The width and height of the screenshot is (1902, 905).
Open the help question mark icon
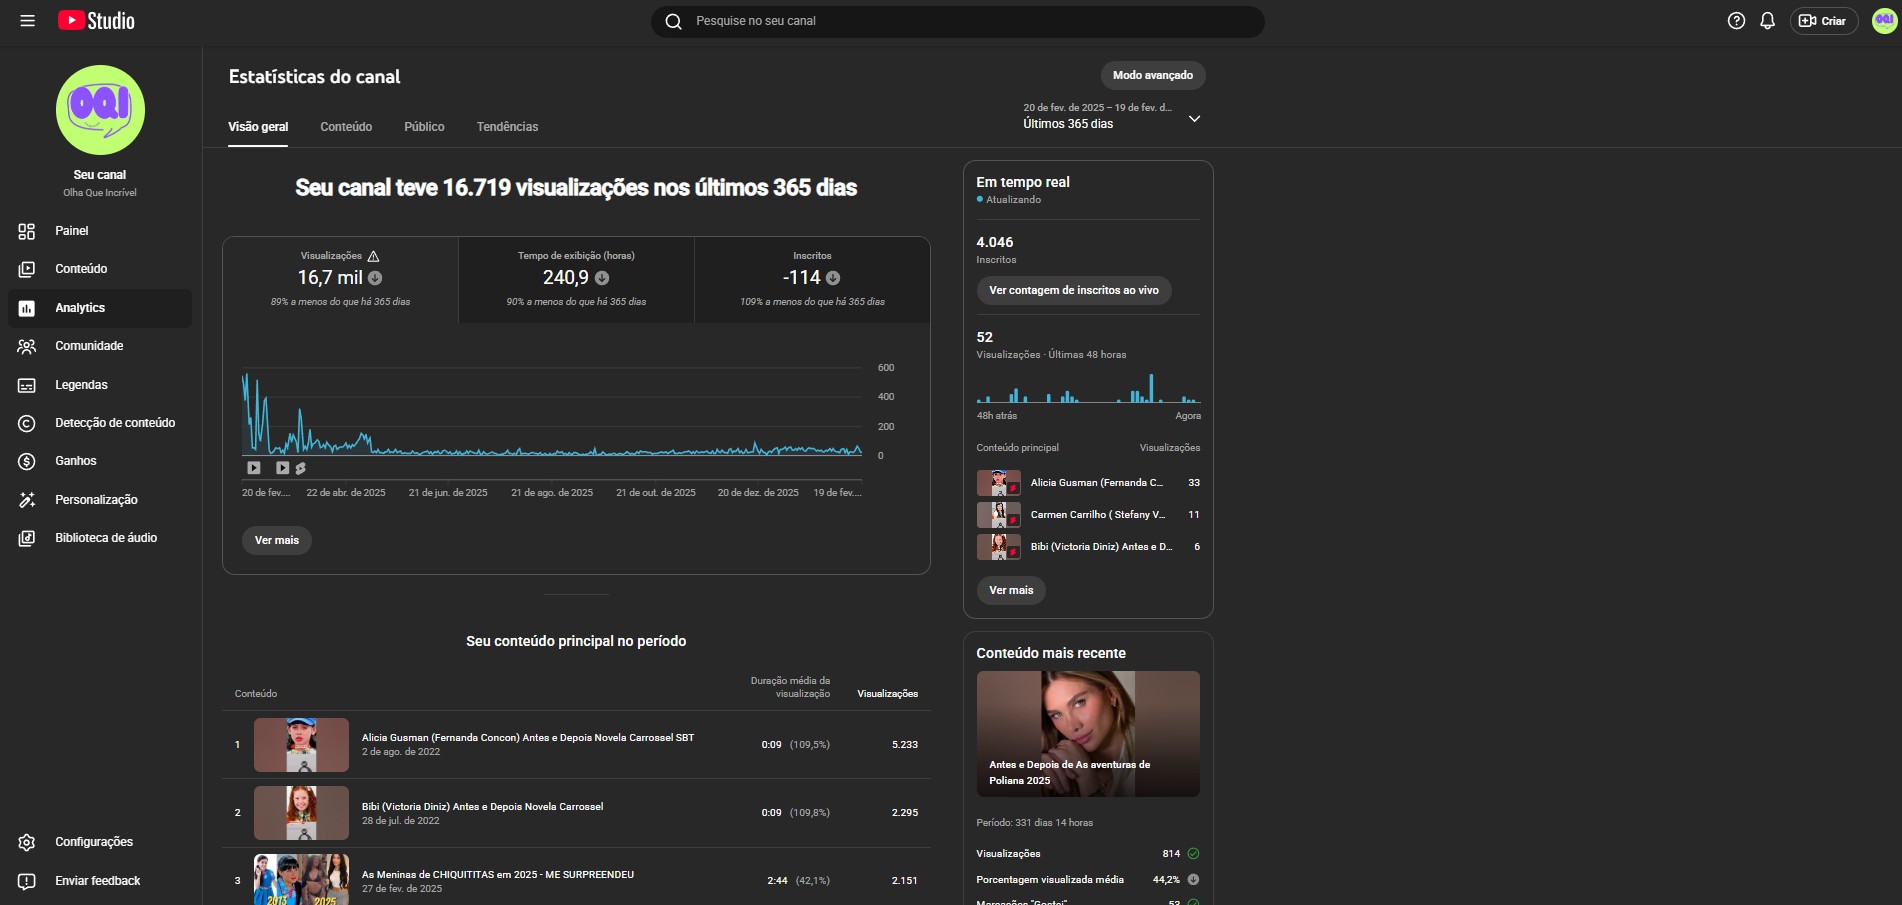[1736, 21]
